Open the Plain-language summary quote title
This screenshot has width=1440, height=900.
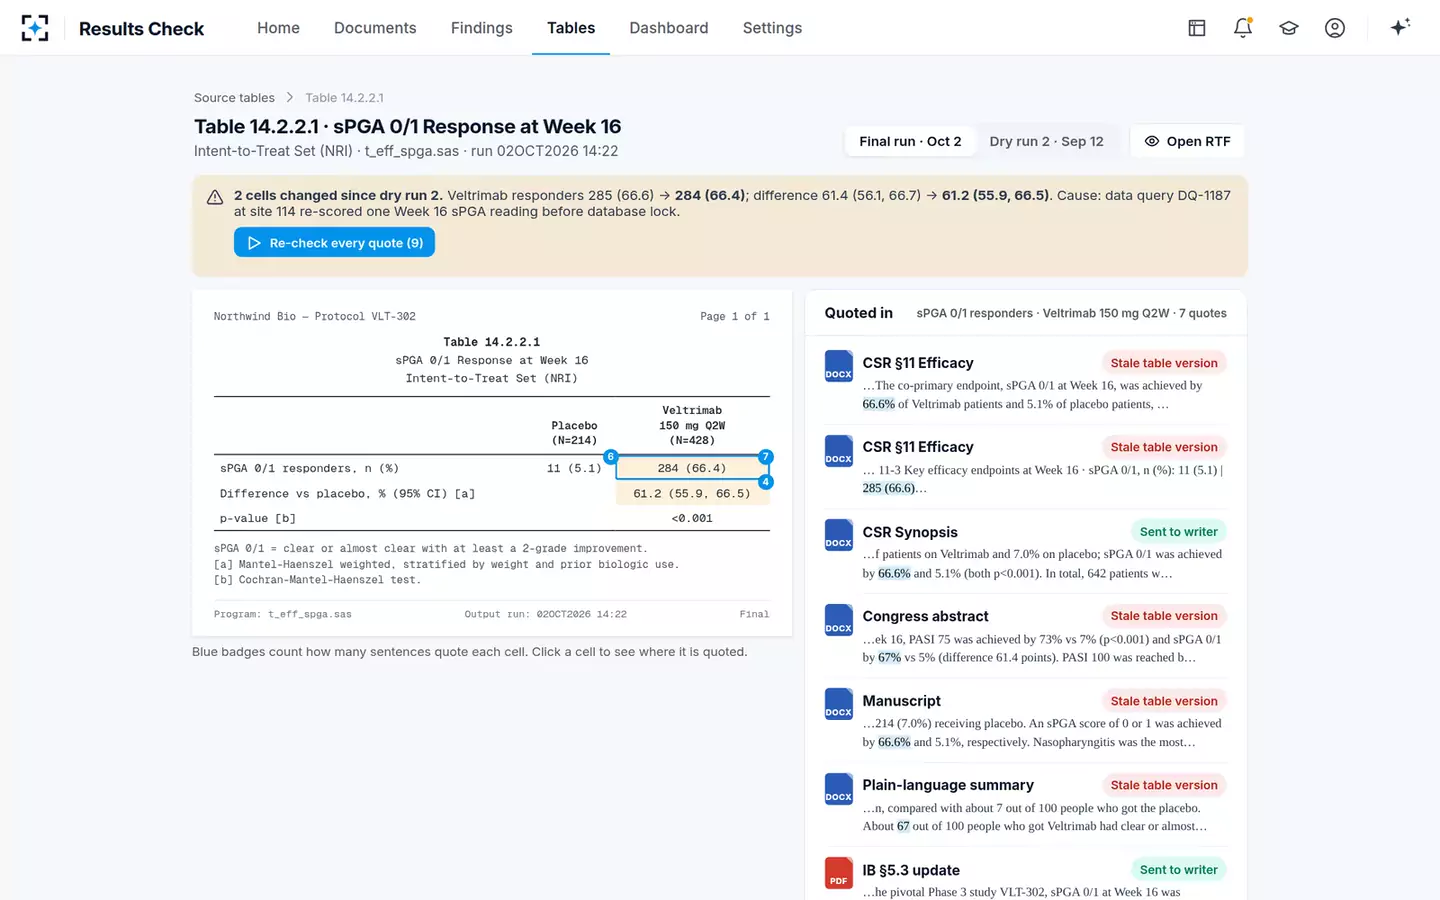click(948, 785)
